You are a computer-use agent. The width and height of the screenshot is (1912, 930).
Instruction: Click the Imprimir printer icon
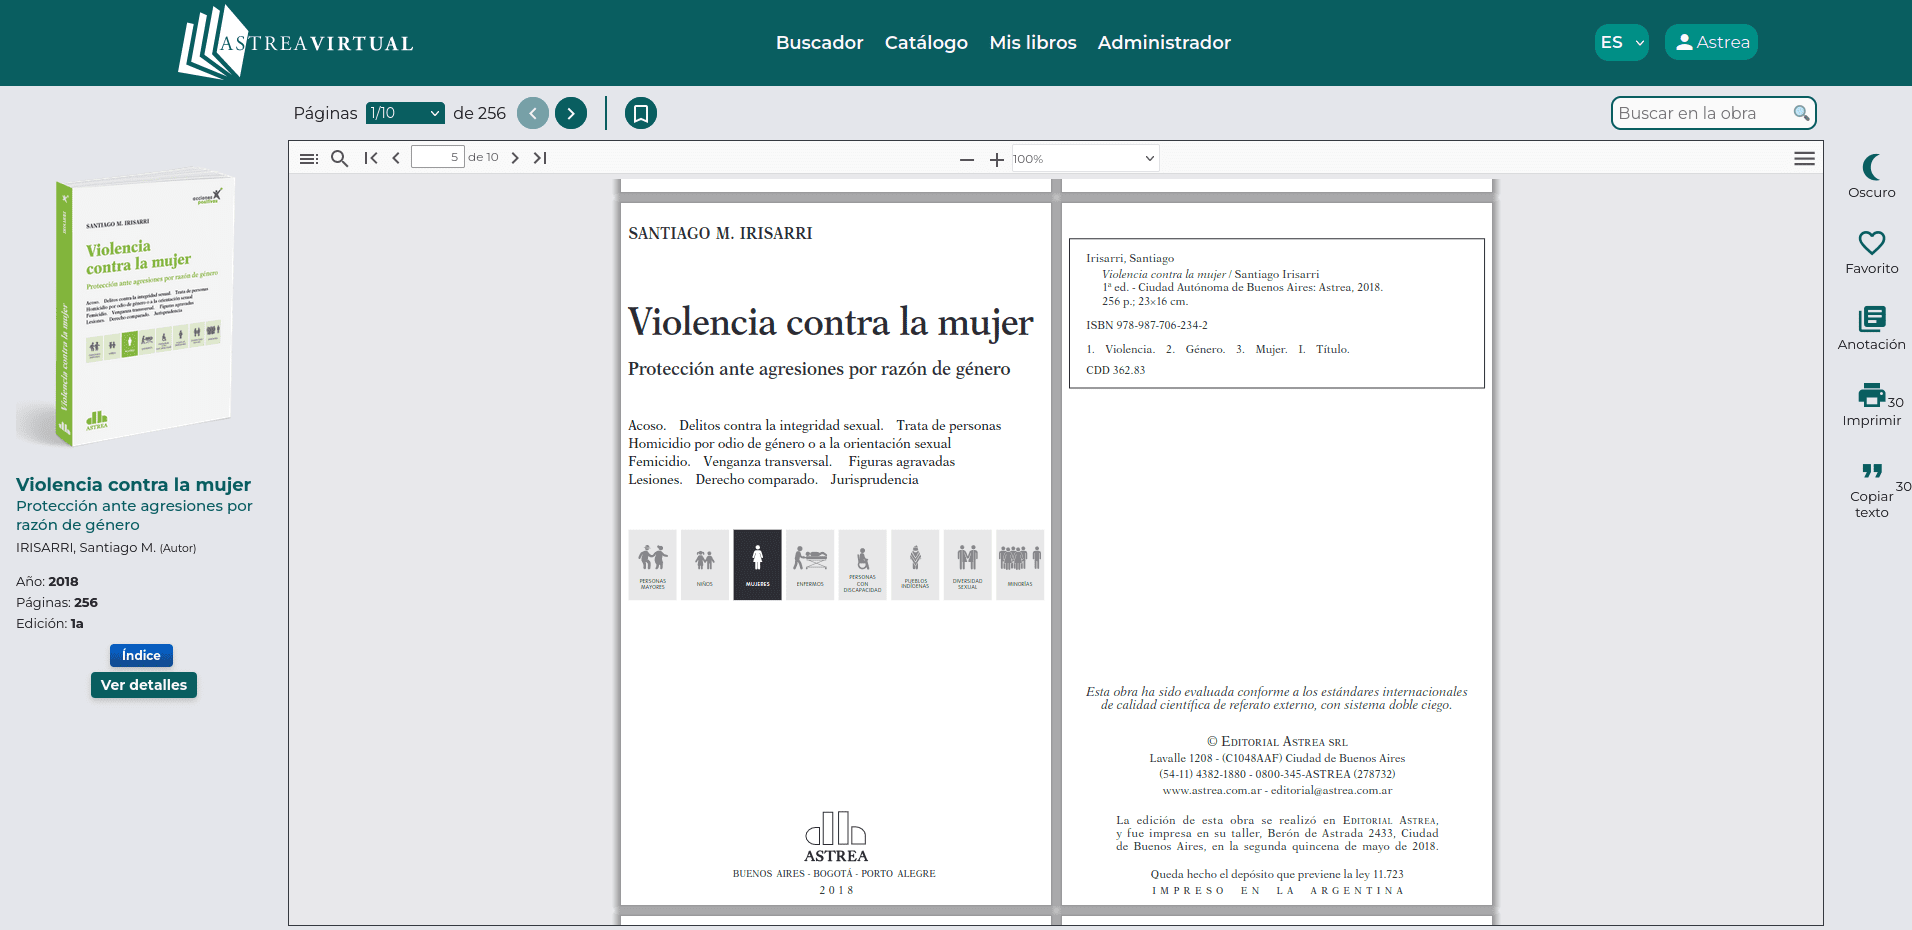[1870, 395]
